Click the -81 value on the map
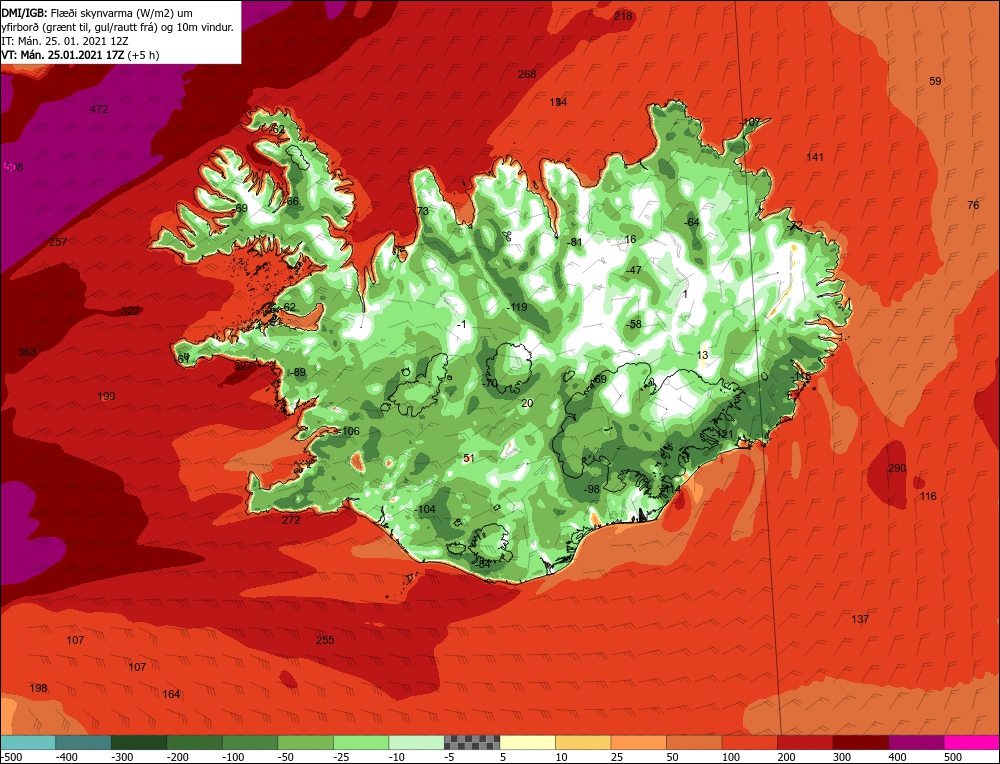The image size is (1000, 764). [x=575, y=242]
